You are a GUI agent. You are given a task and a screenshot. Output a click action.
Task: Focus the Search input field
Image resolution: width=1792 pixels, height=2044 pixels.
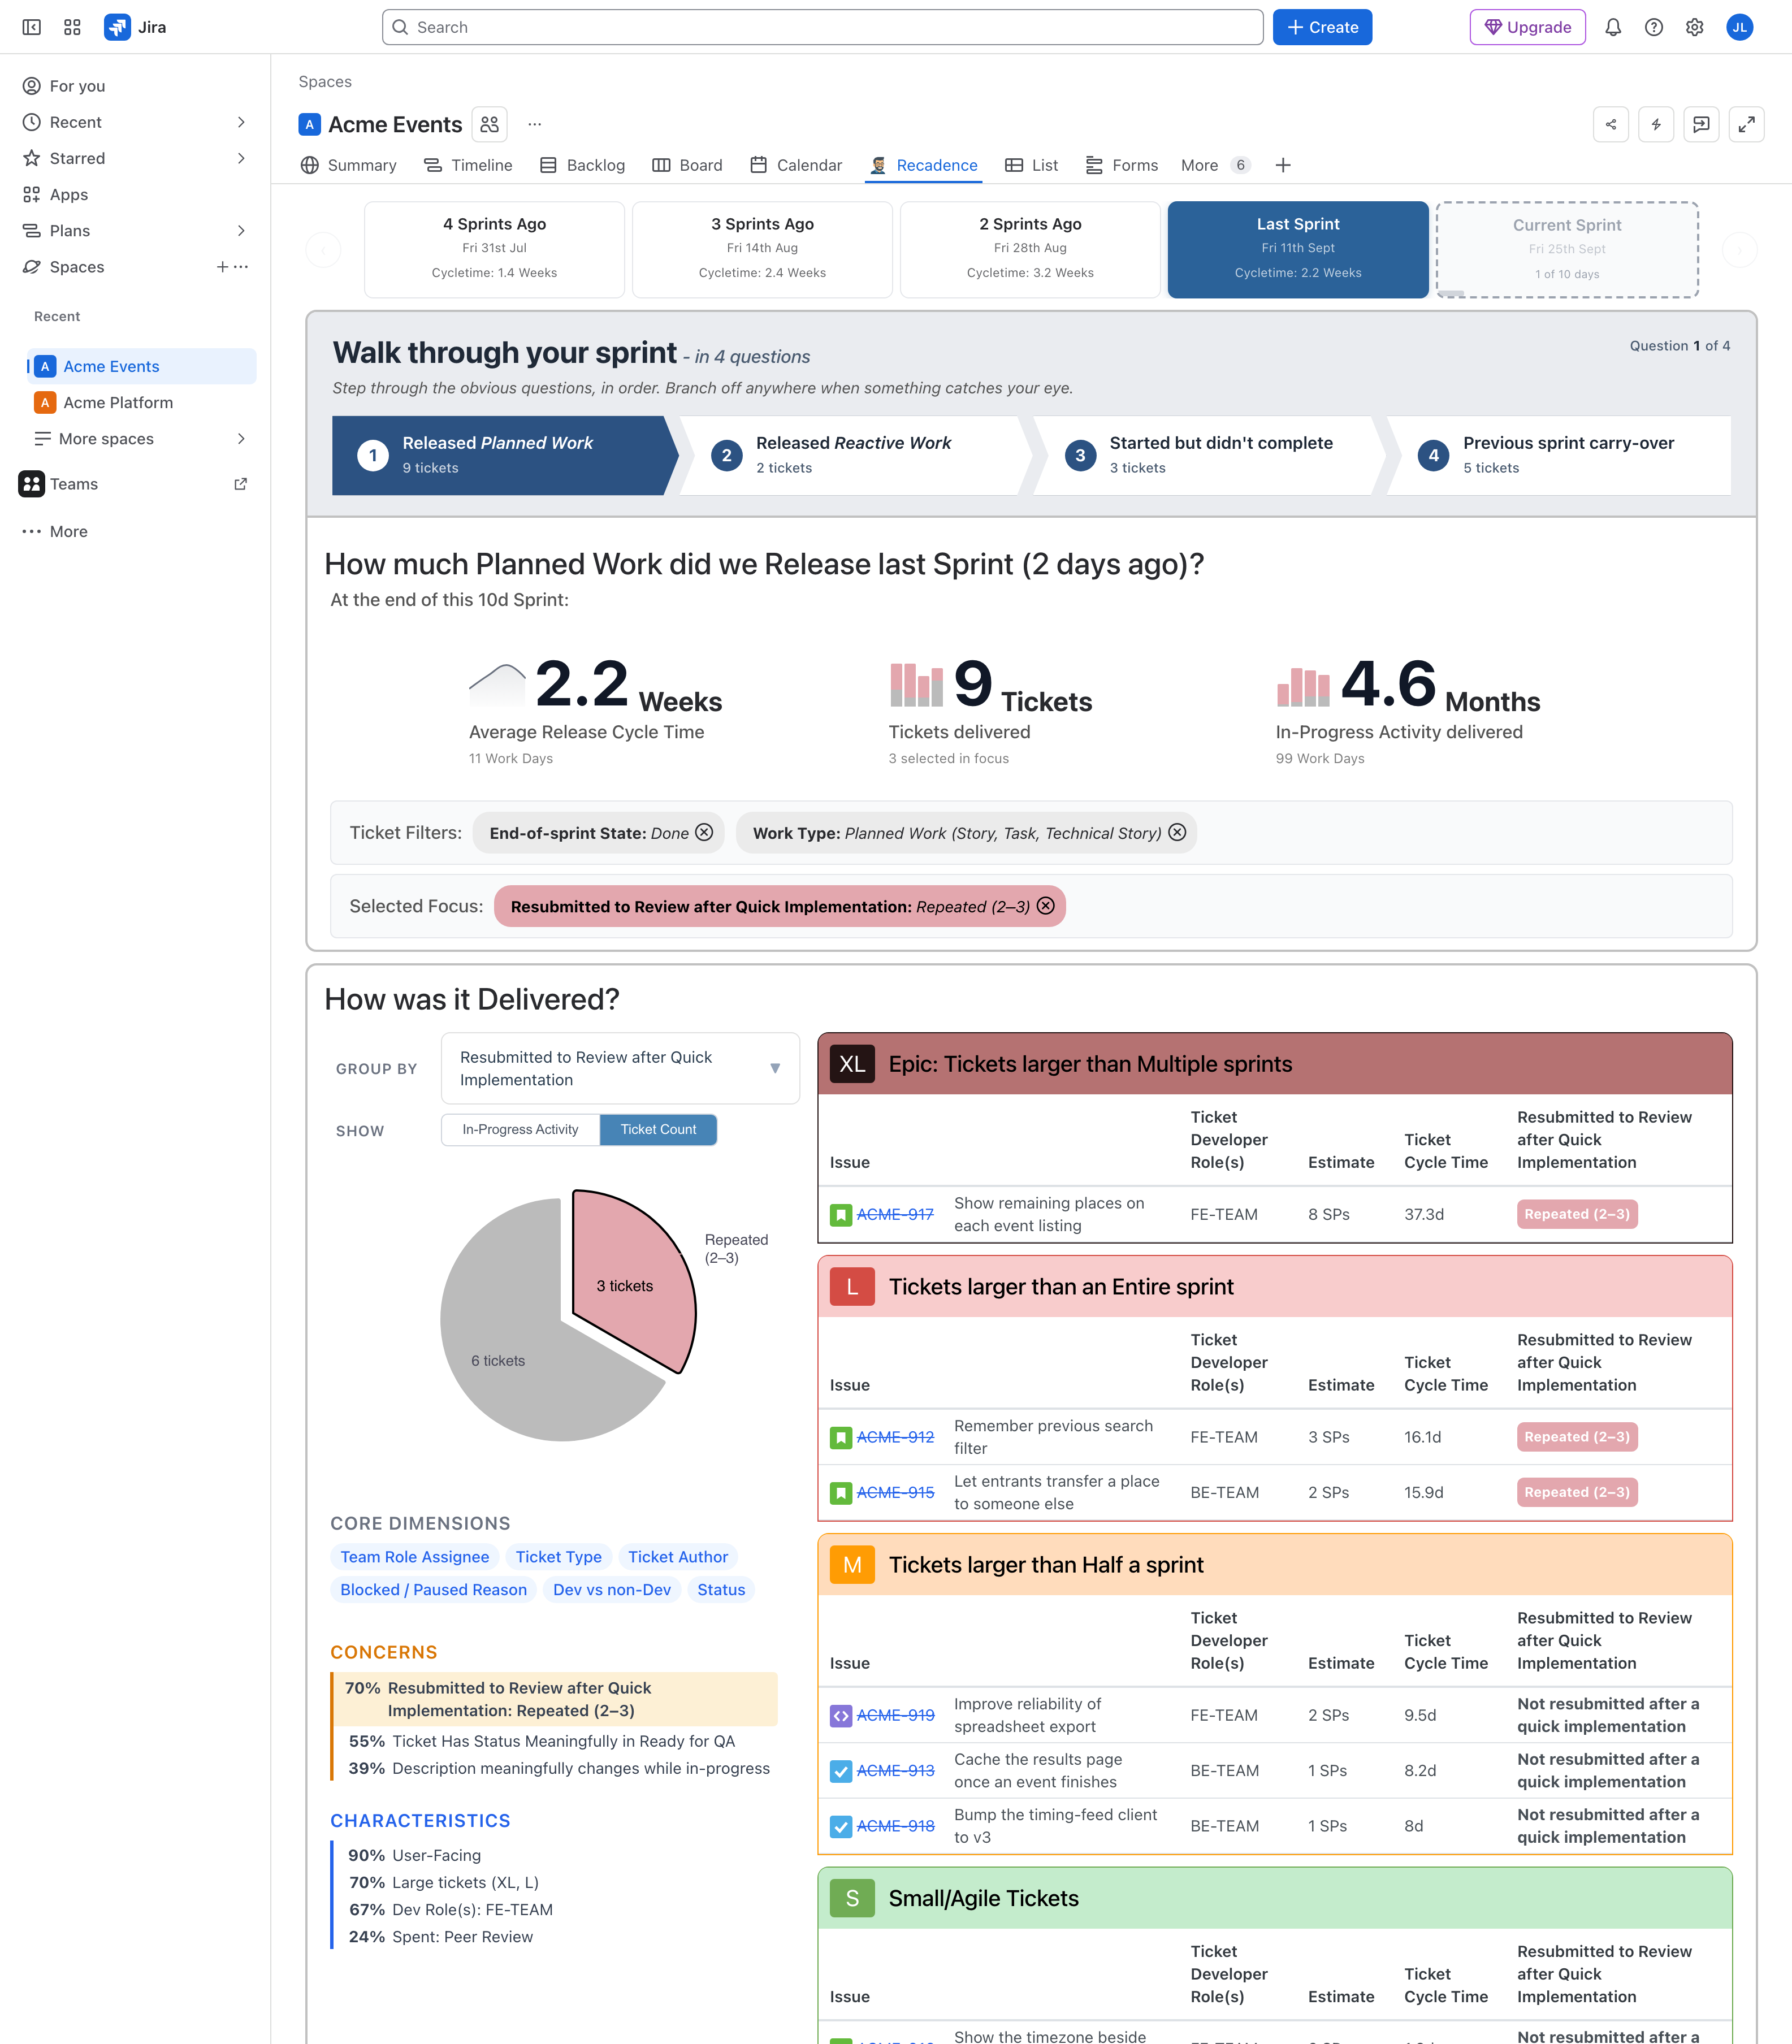(822, 27)
